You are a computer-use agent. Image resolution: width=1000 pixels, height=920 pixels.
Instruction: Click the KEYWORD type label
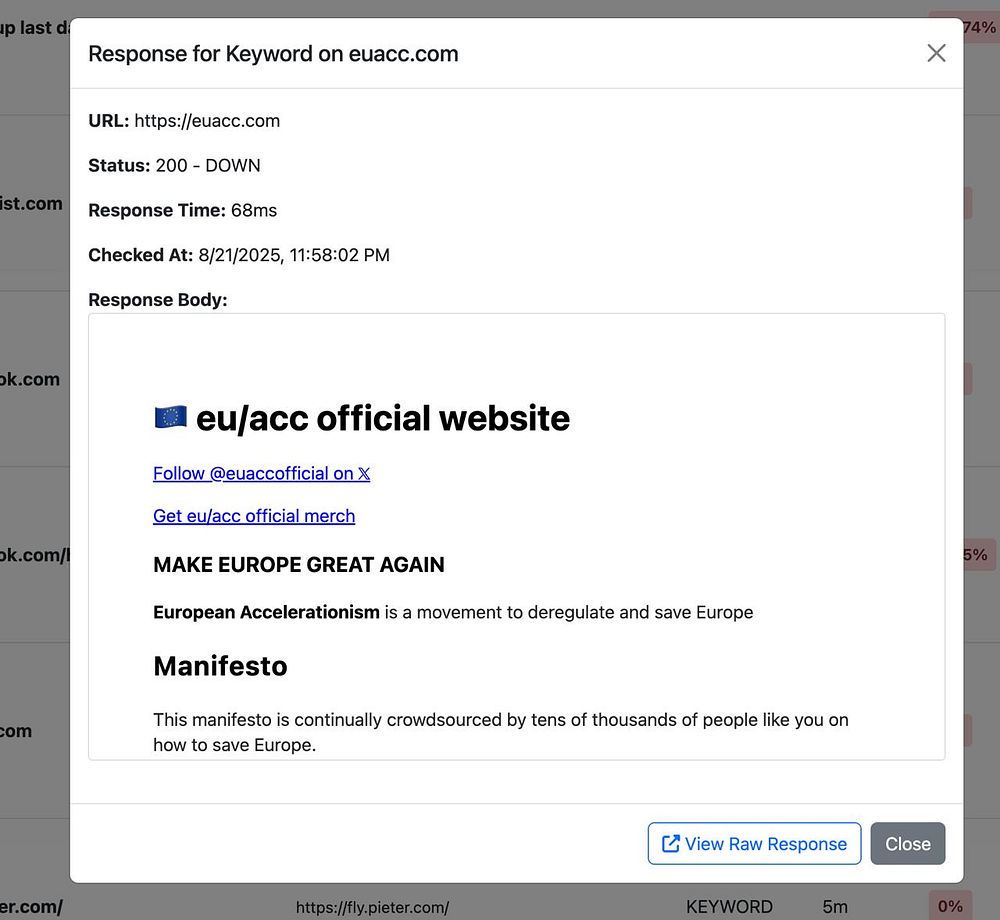tap(729, 907)
